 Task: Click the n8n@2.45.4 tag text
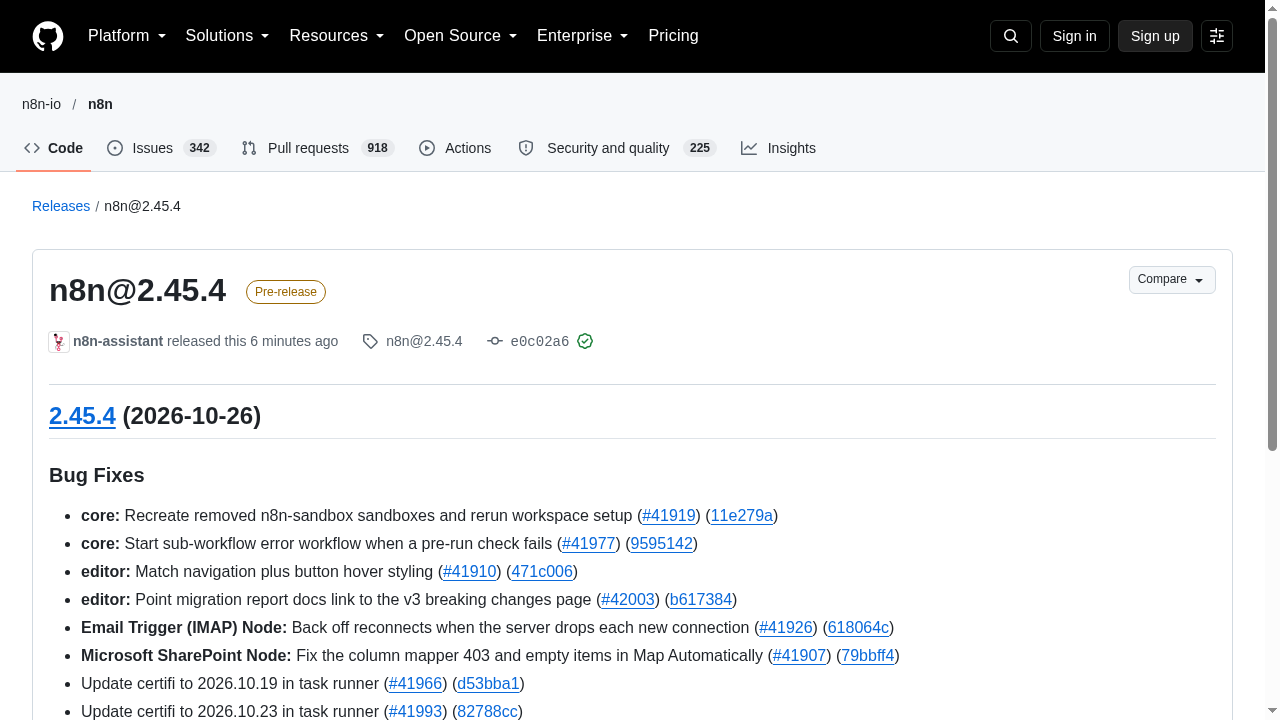(x=424, y=341)
